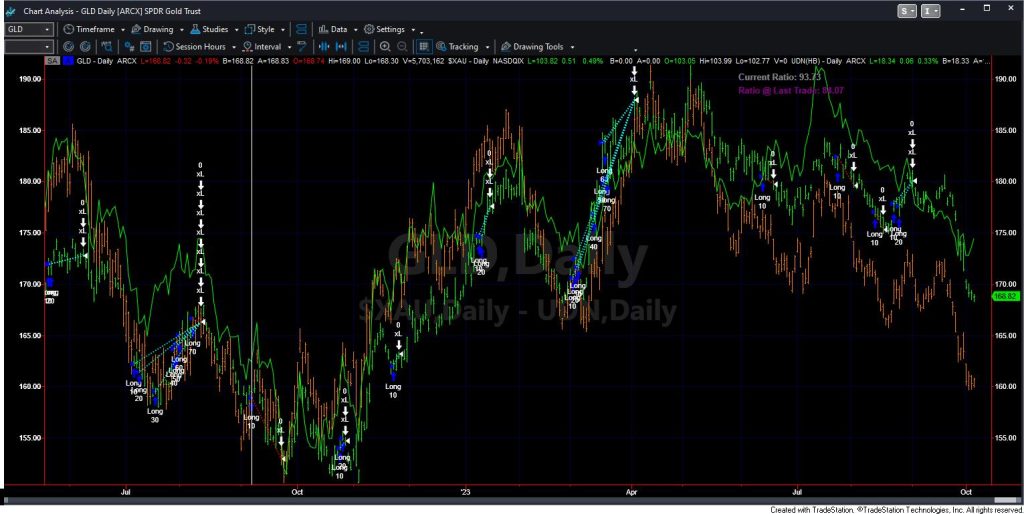The image size is (1024, 514).
Task: Expand the Settings dropdown arrow
Action: 413,30
